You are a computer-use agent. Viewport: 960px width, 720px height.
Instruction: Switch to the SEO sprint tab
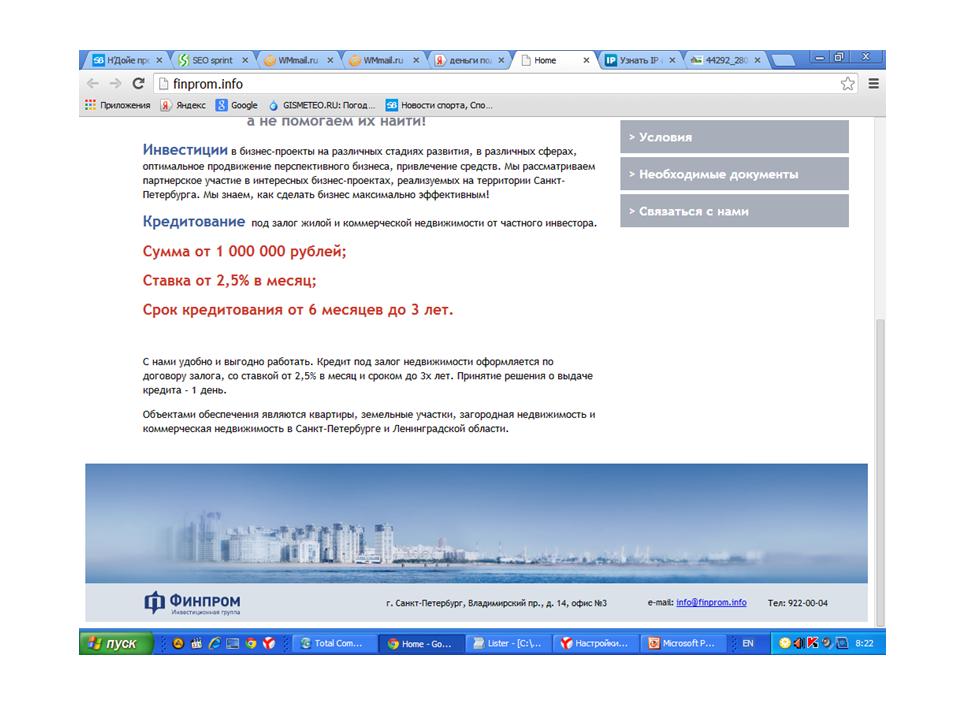[x=212, y=60]
